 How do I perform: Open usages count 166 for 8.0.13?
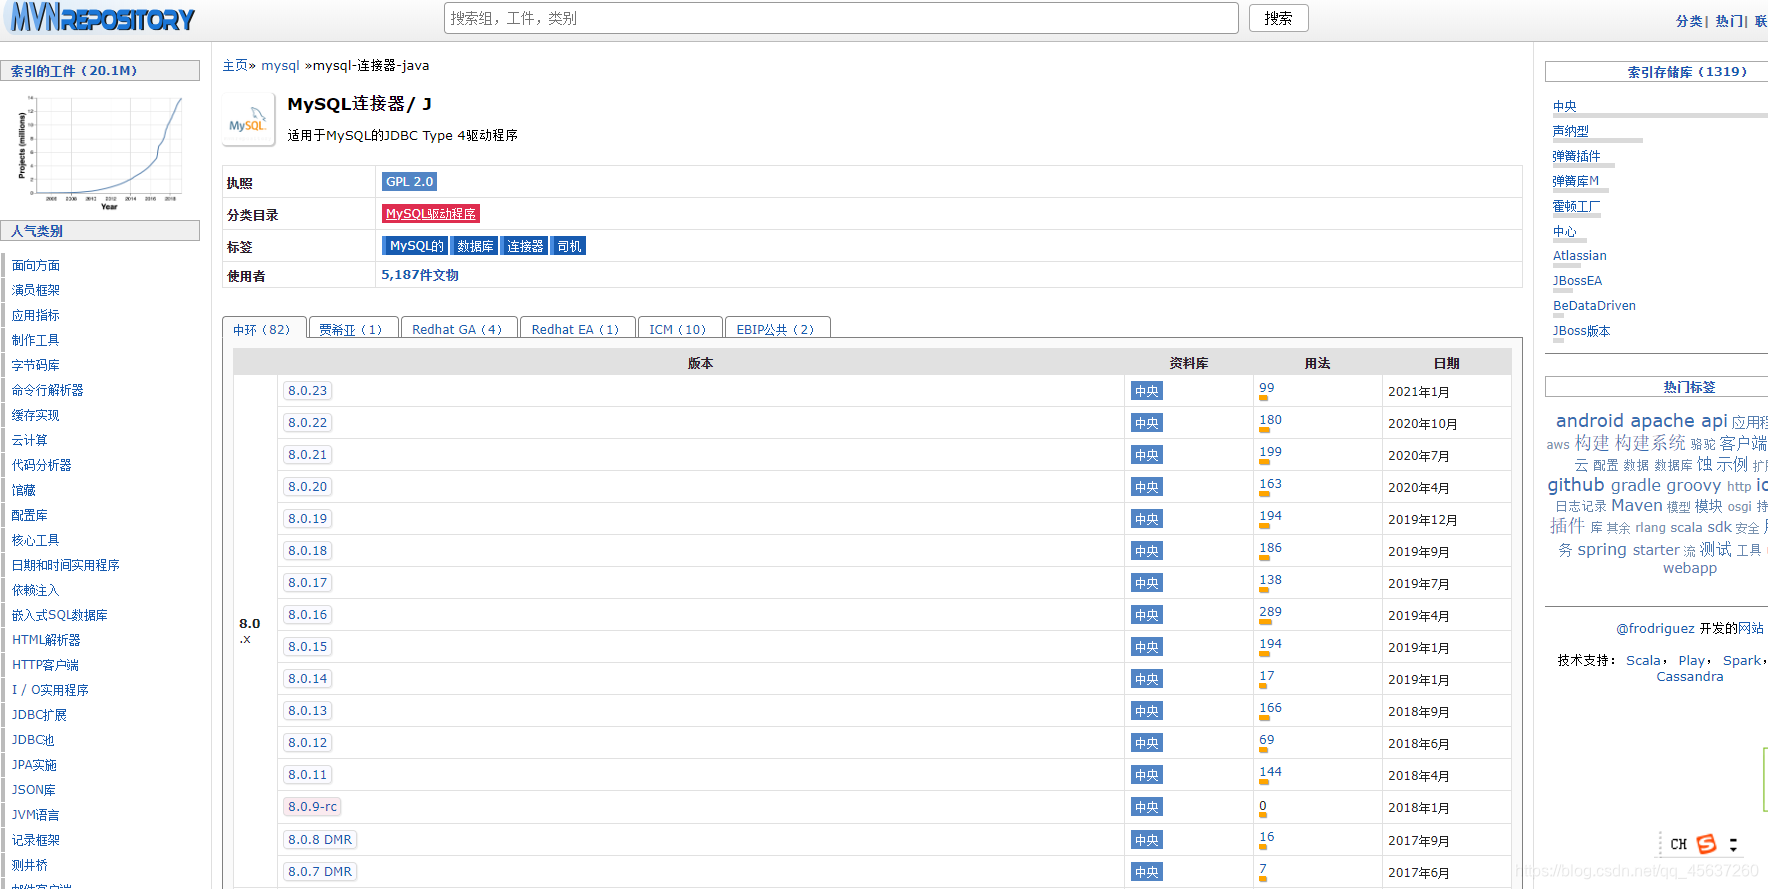pyautogui.click(x=1270, y=708)
